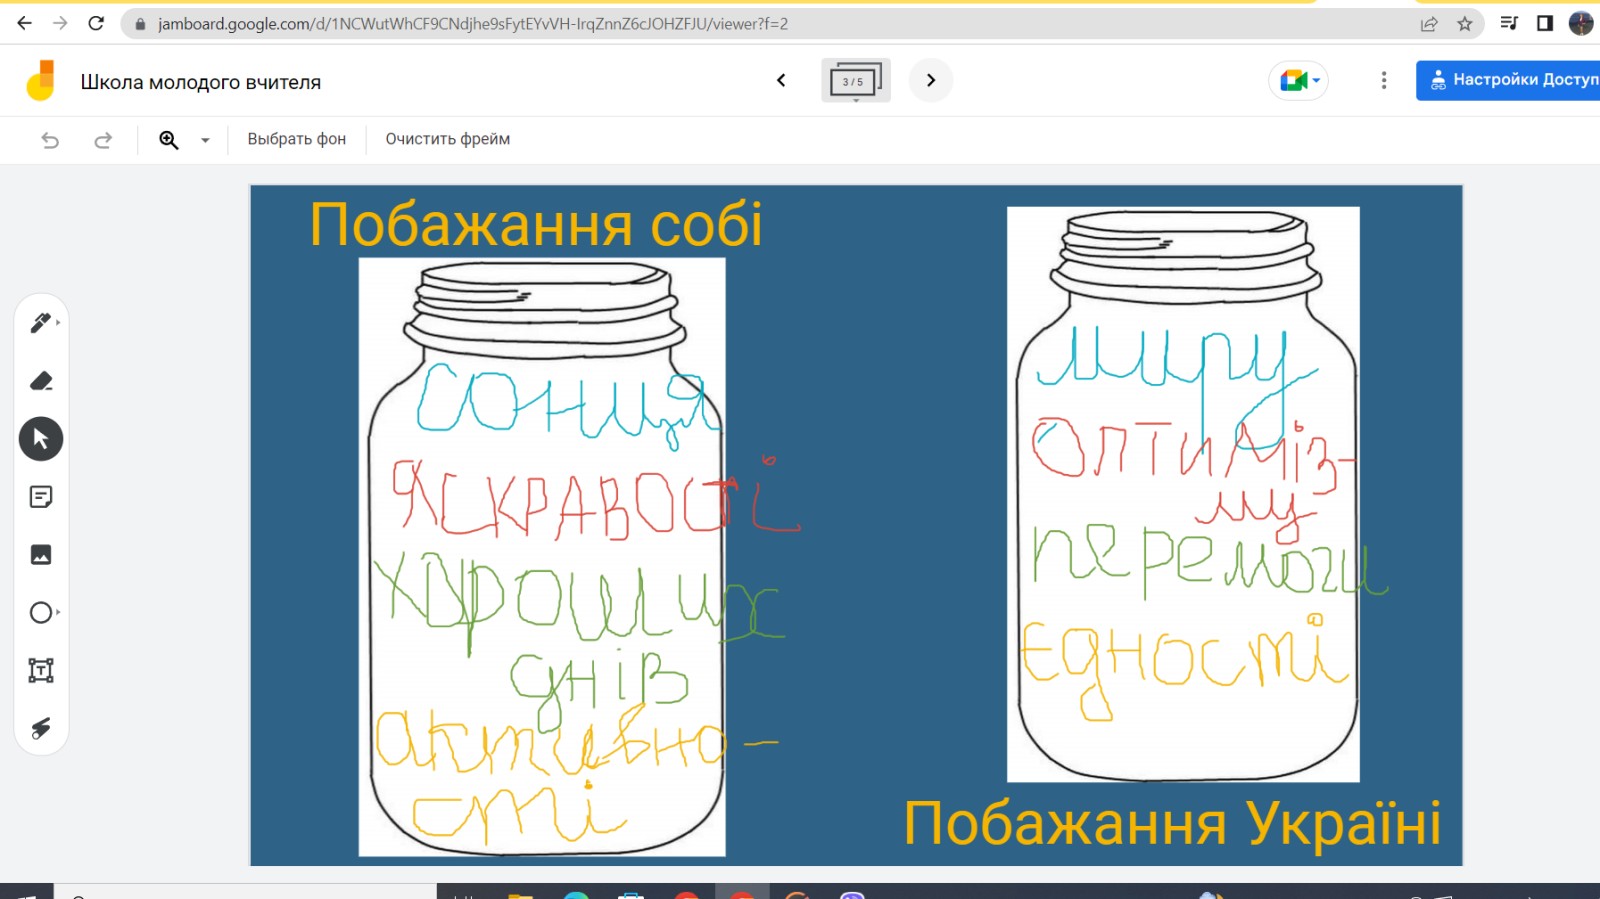Open the zoom level dropdown arrow
The image size is (1600, 899).
(205, 140)
